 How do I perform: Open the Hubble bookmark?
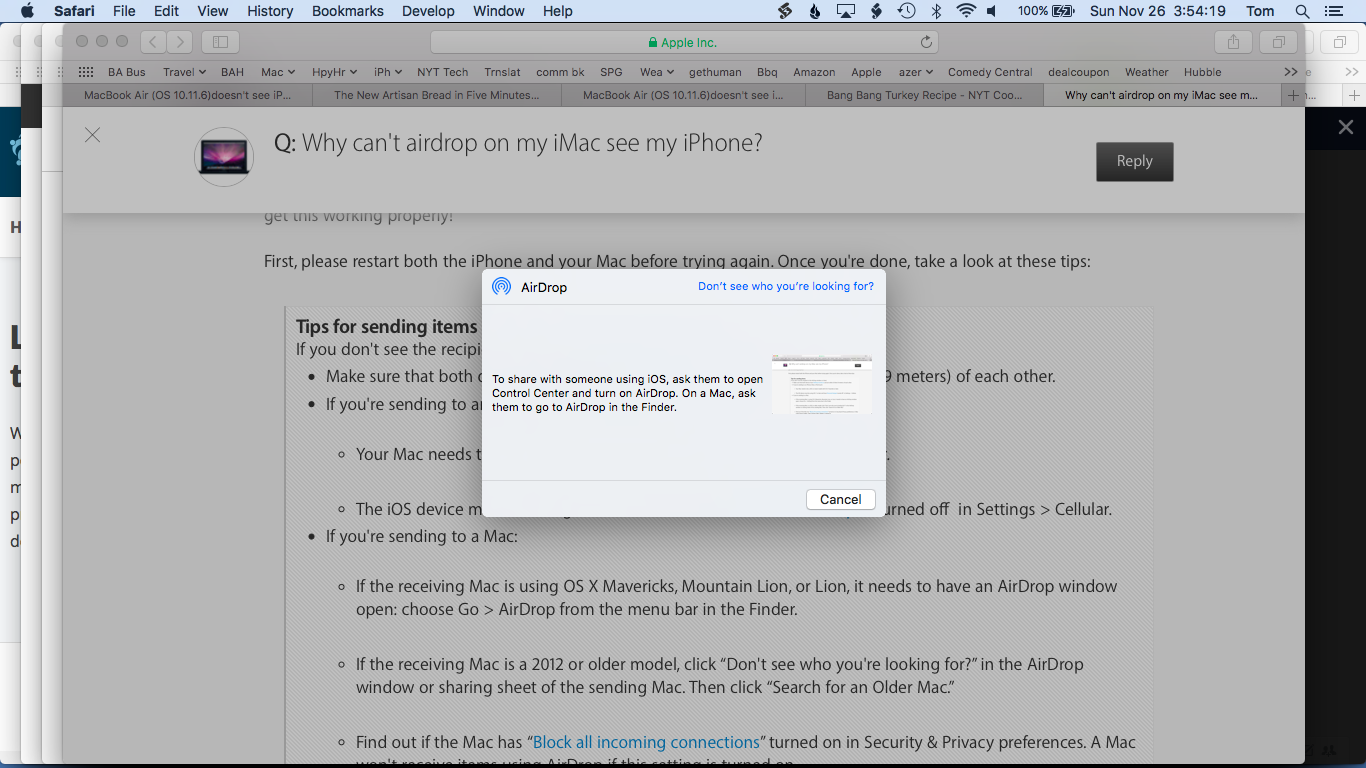point(1203,72)
